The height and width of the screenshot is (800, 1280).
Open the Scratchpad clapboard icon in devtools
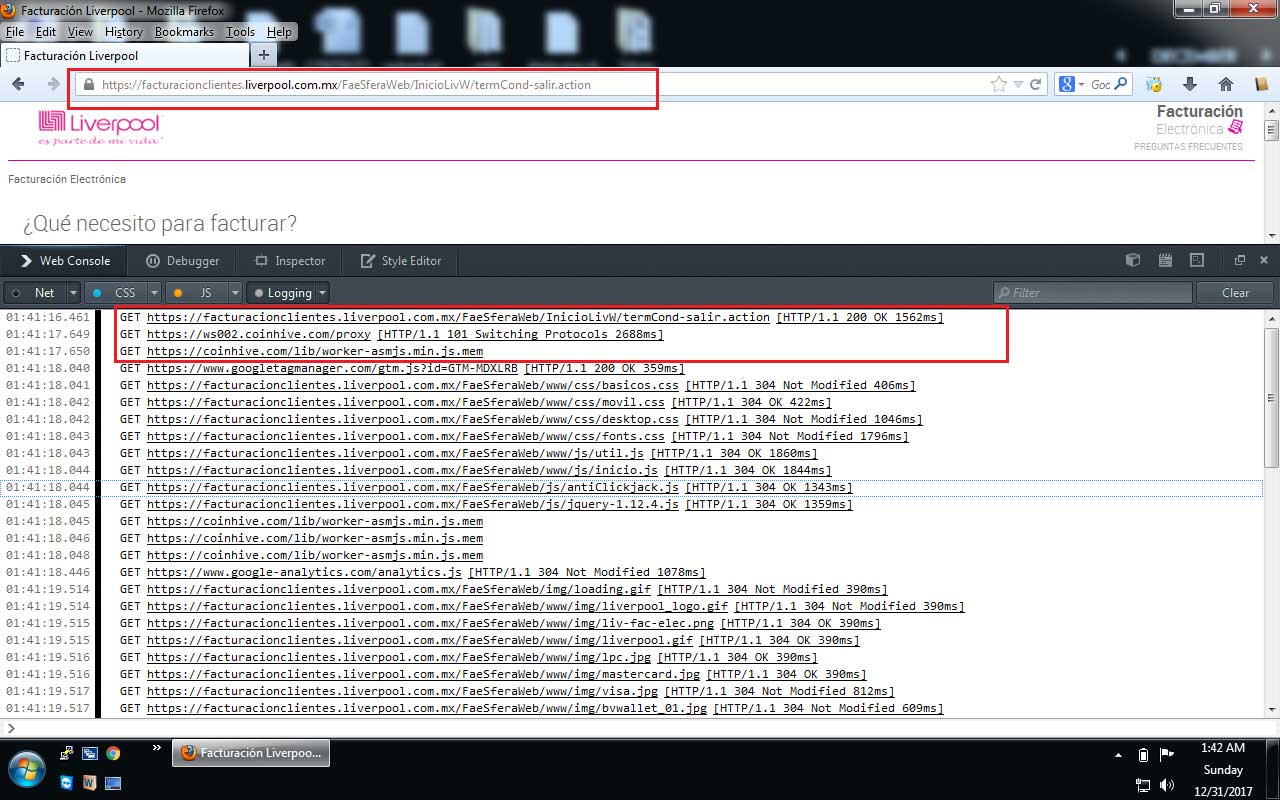click(x=1165, y=260)
